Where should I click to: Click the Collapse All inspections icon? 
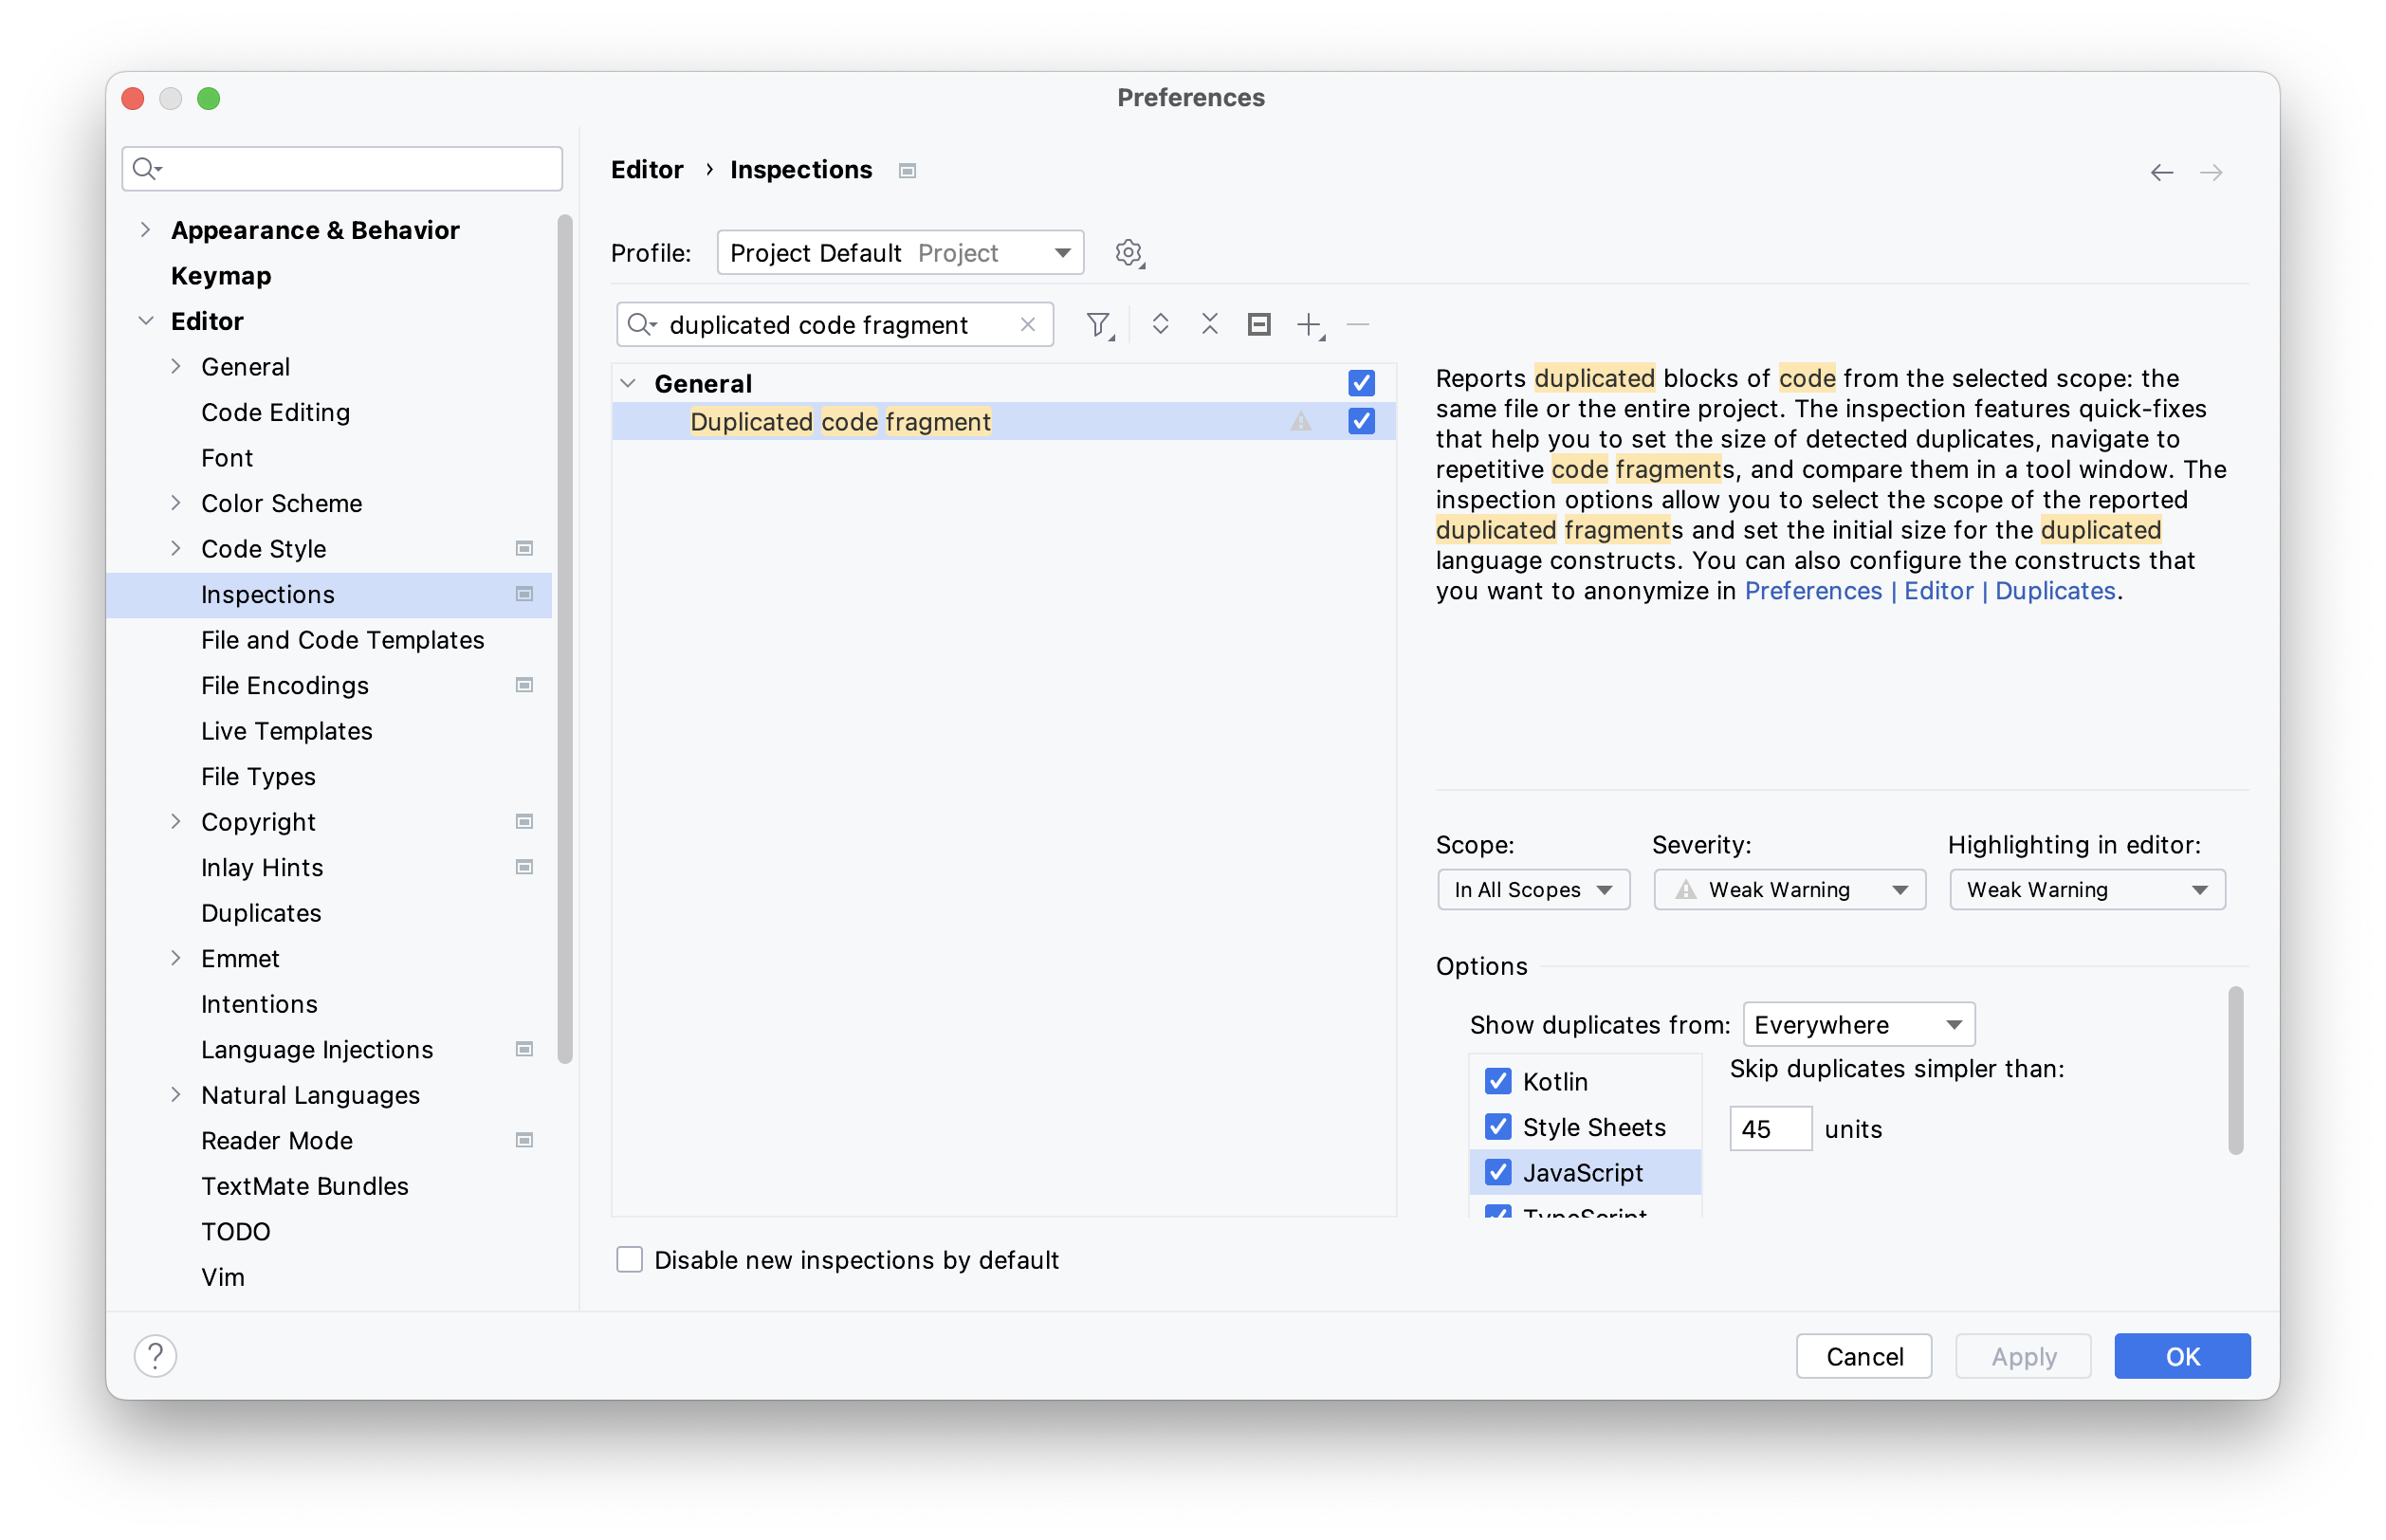click(1210, 324)
